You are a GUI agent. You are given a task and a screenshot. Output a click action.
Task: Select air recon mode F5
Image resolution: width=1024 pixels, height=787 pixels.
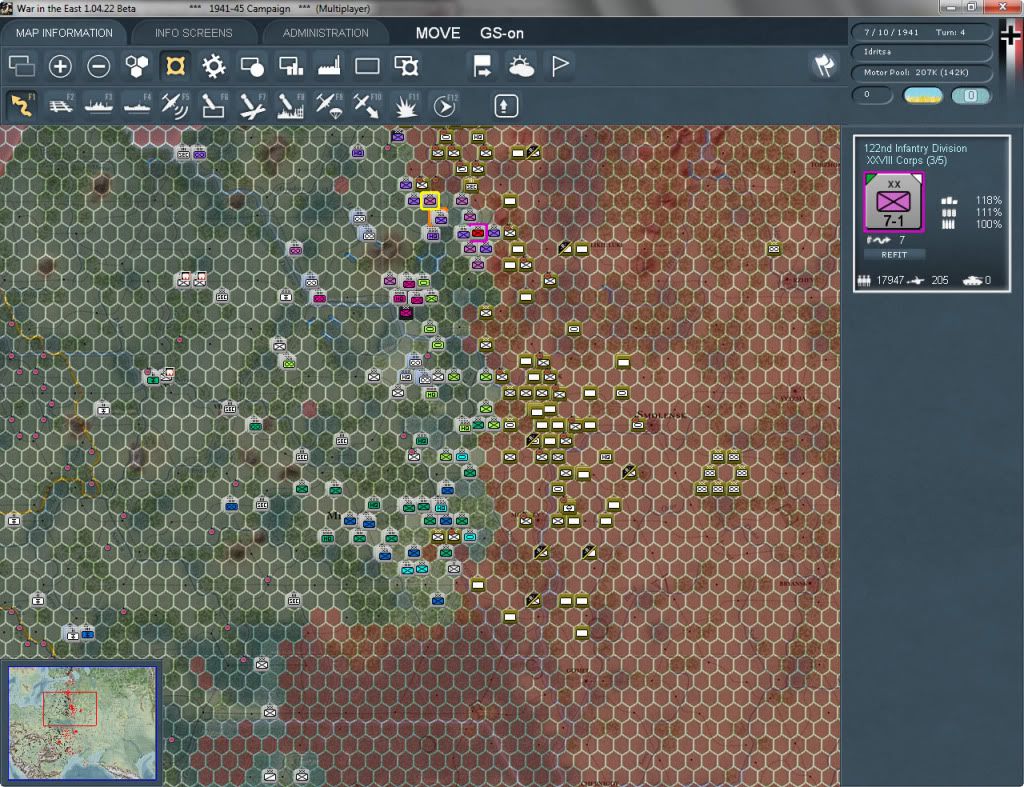click(175, 105)
